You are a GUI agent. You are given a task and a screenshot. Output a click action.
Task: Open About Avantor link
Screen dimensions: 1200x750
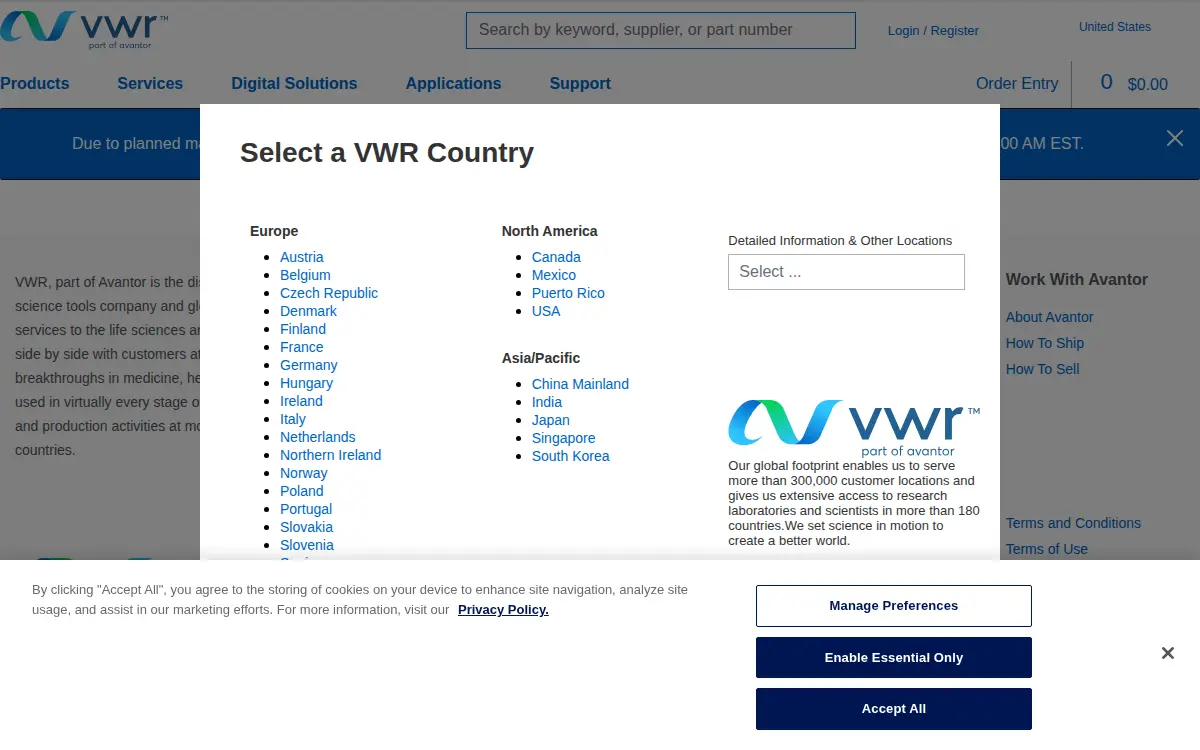(x=1049, y=317)
